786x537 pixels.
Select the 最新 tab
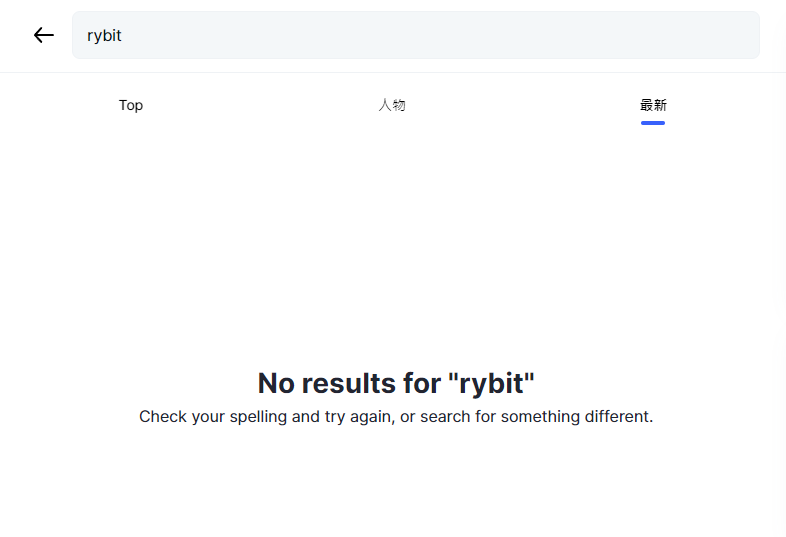pyautogui.click(x=653, y=105)
